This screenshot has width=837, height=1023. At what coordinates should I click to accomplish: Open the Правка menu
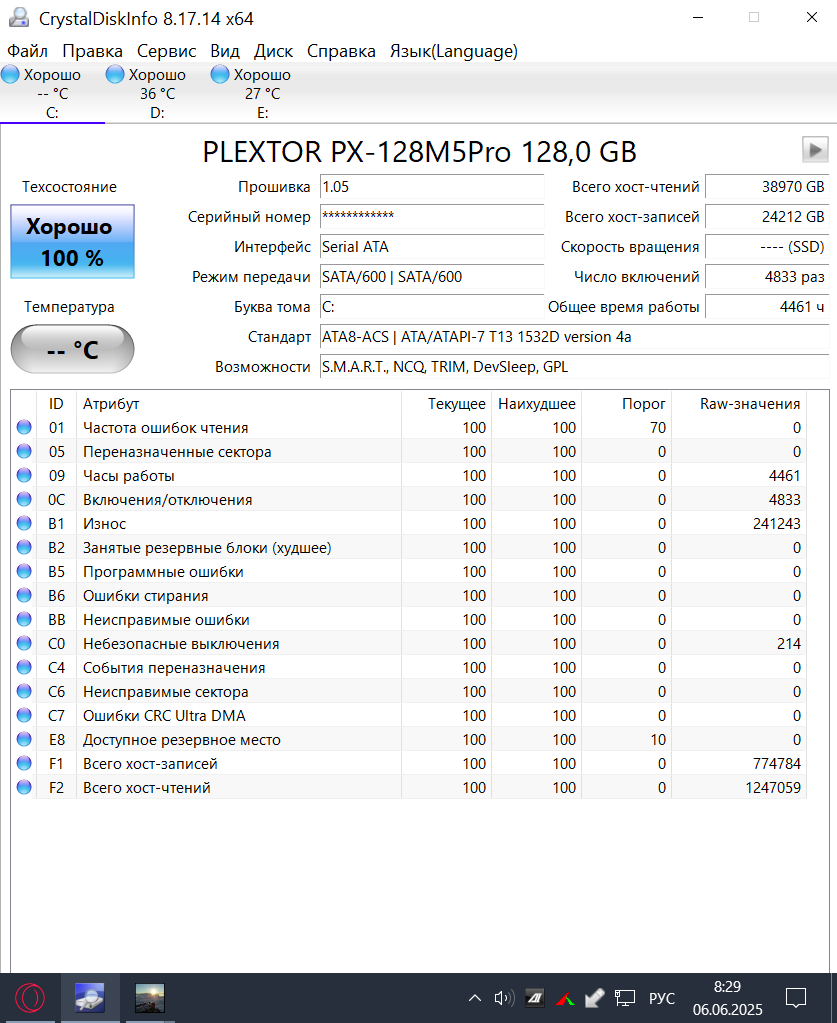pos(93,51)
